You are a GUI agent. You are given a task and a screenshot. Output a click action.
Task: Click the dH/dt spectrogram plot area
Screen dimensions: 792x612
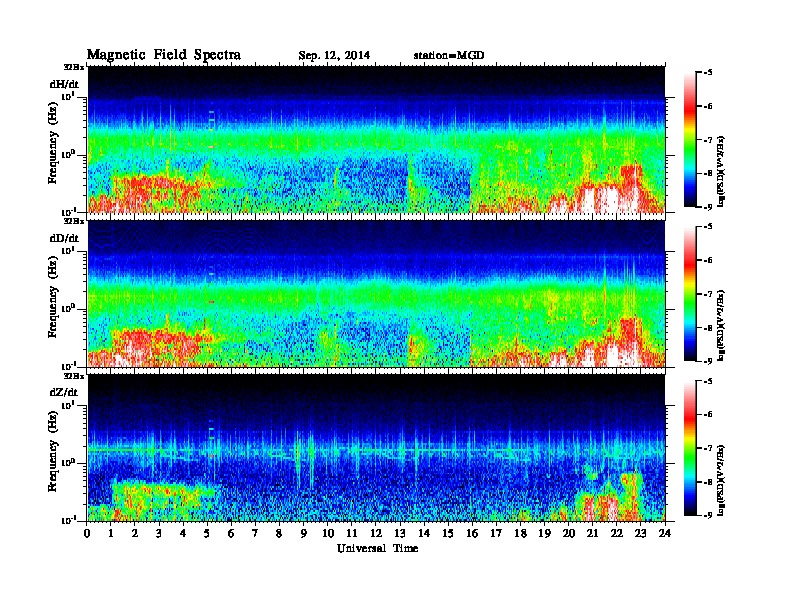[x=376, y=139]
